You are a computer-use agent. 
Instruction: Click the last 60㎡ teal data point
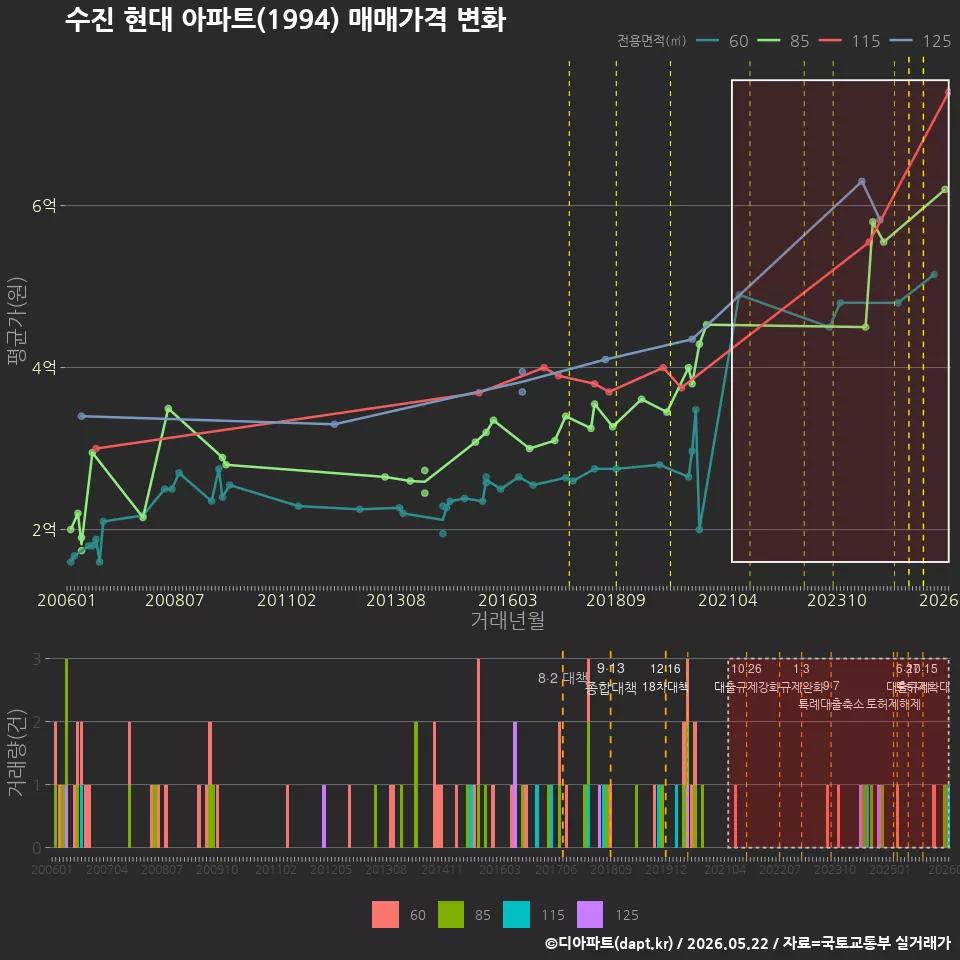pos(934,275)
